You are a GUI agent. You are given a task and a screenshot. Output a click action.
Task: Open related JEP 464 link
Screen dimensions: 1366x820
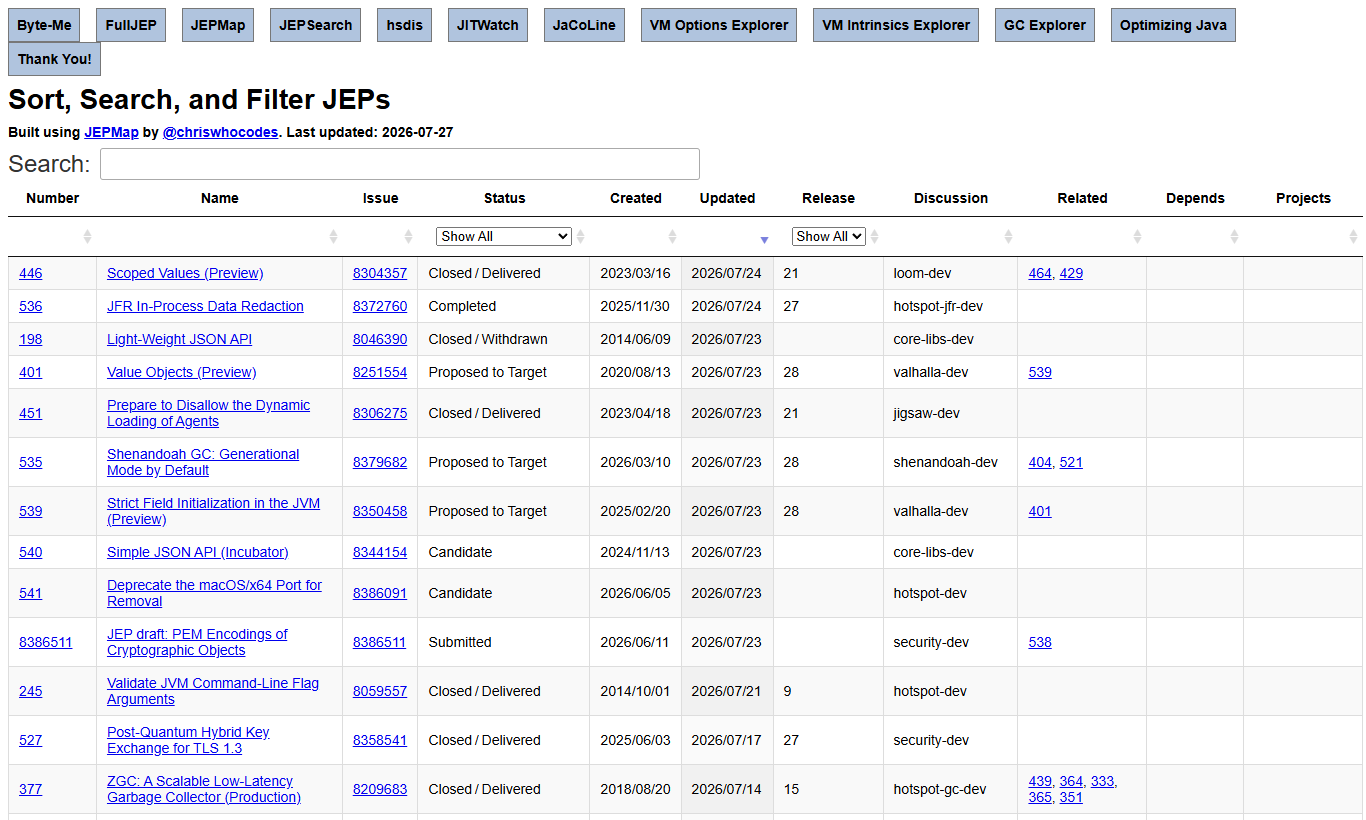pos(1040,273)
